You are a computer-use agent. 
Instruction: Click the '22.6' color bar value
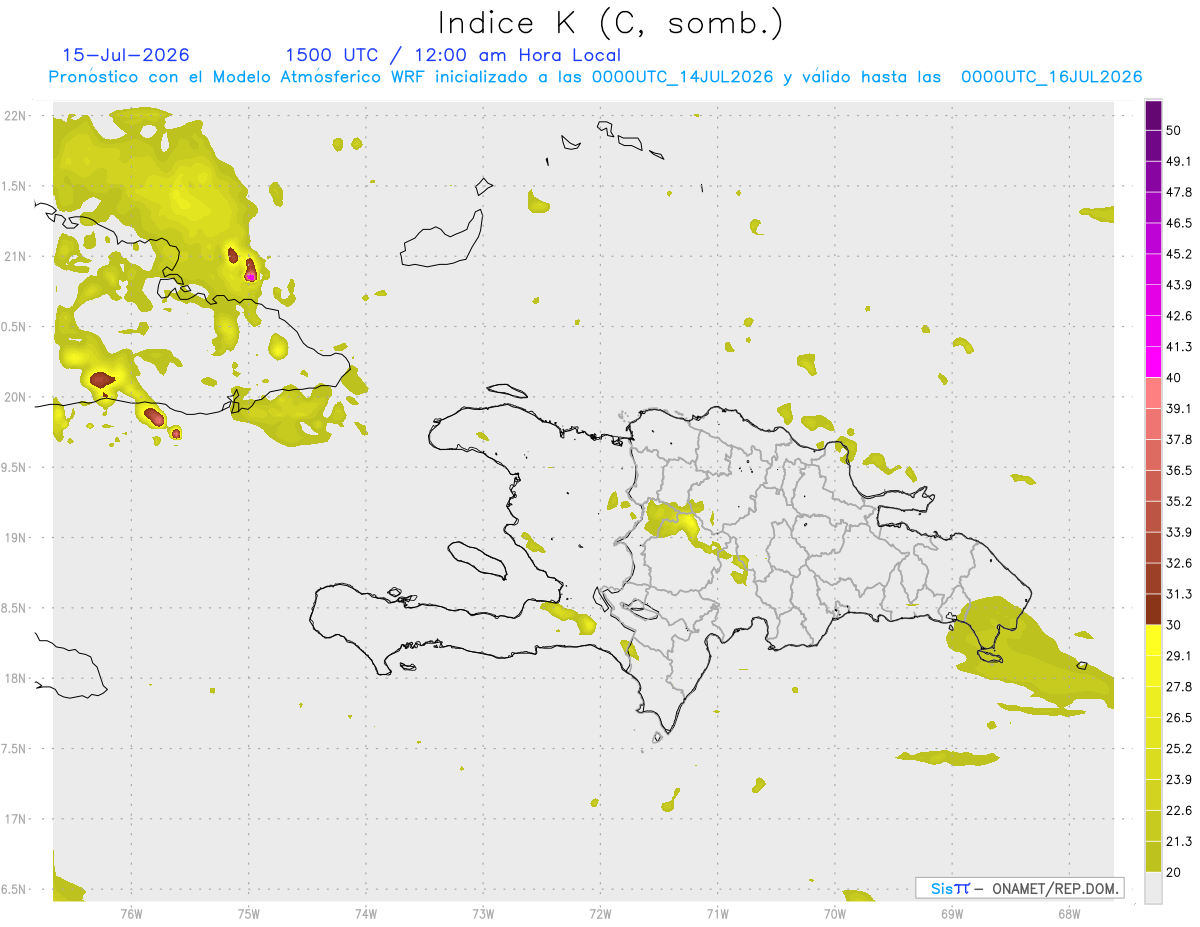[x=1179, y=810]
